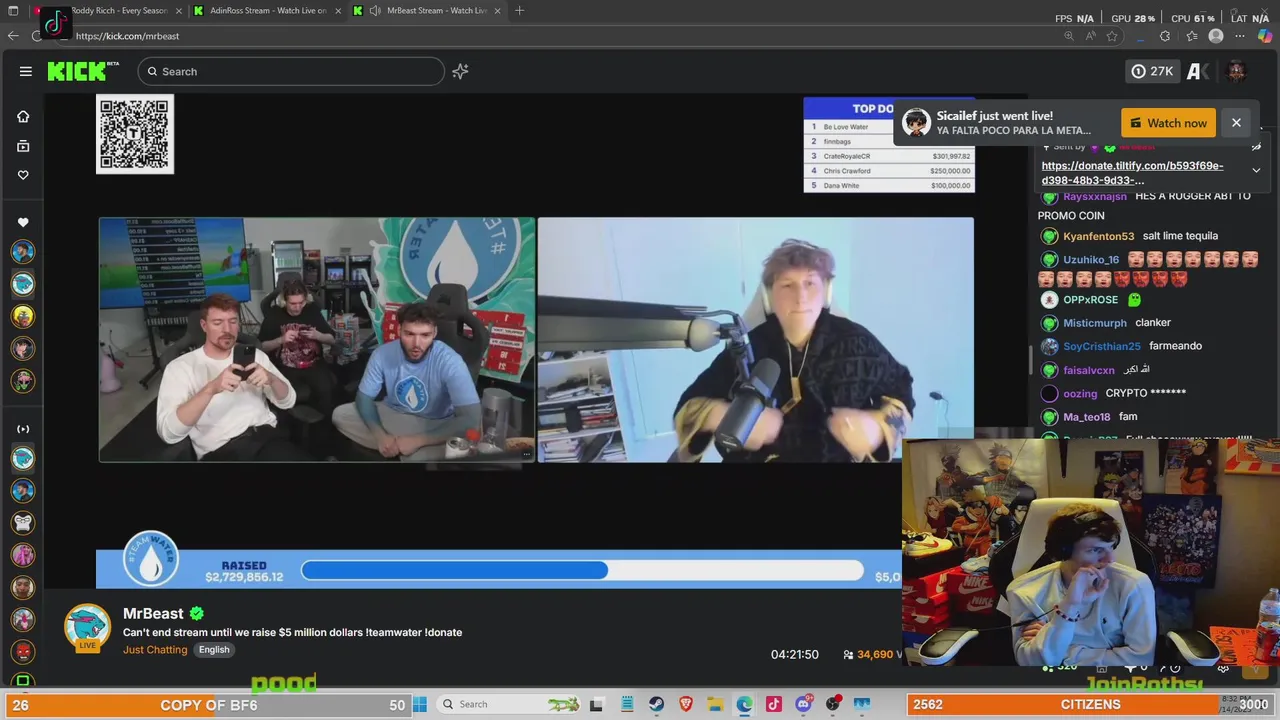Viewport: 1280px width, 720px height.
Task: Mute the MrBeast tab via speaker icon
Action: click(x=375, y=10)
